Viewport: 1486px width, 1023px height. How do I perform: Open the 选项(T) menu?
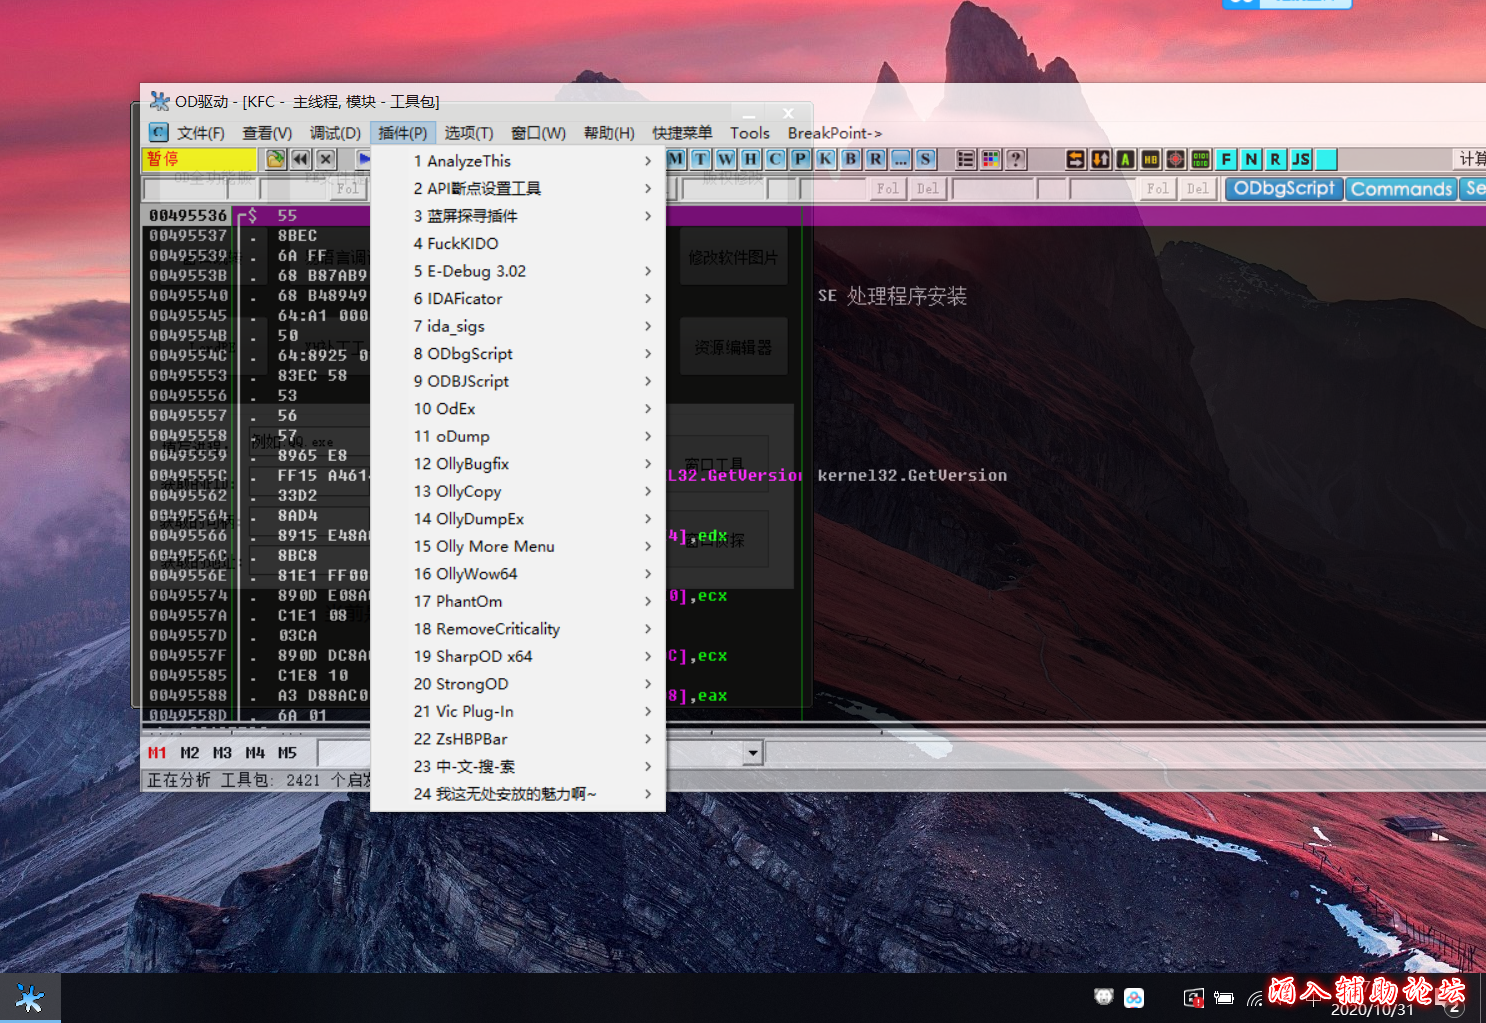[468, 133]
